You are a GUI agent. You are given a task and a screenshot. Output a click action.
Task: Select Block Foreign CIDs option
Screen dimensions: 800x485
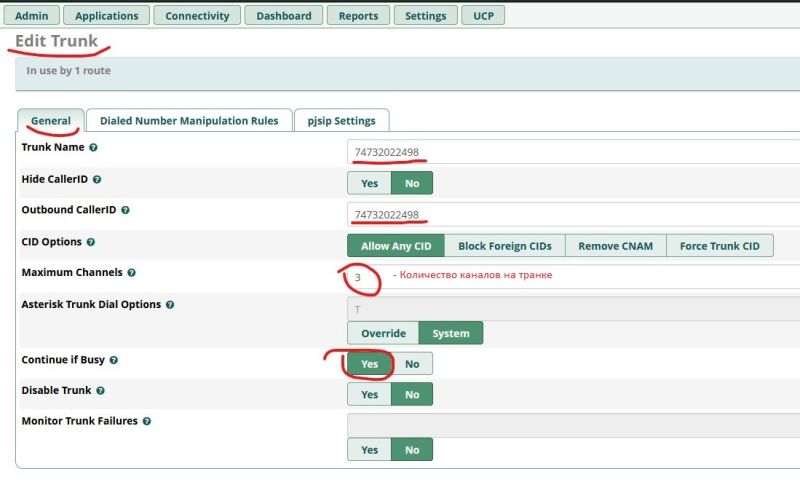click(505, 246)
